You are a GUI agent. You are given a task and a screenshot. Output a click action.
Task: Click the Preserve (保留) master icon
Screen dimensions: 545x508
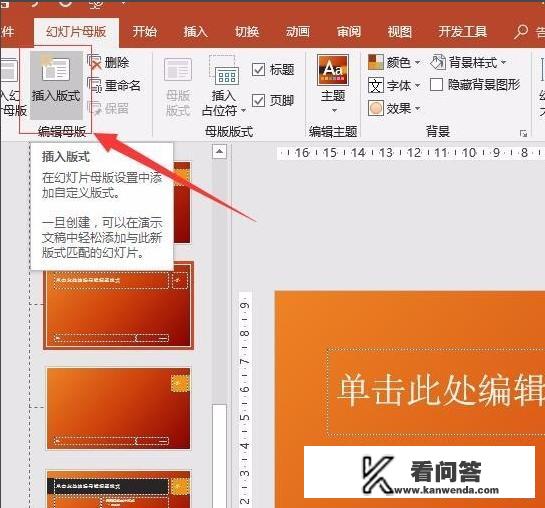[94, 108]
